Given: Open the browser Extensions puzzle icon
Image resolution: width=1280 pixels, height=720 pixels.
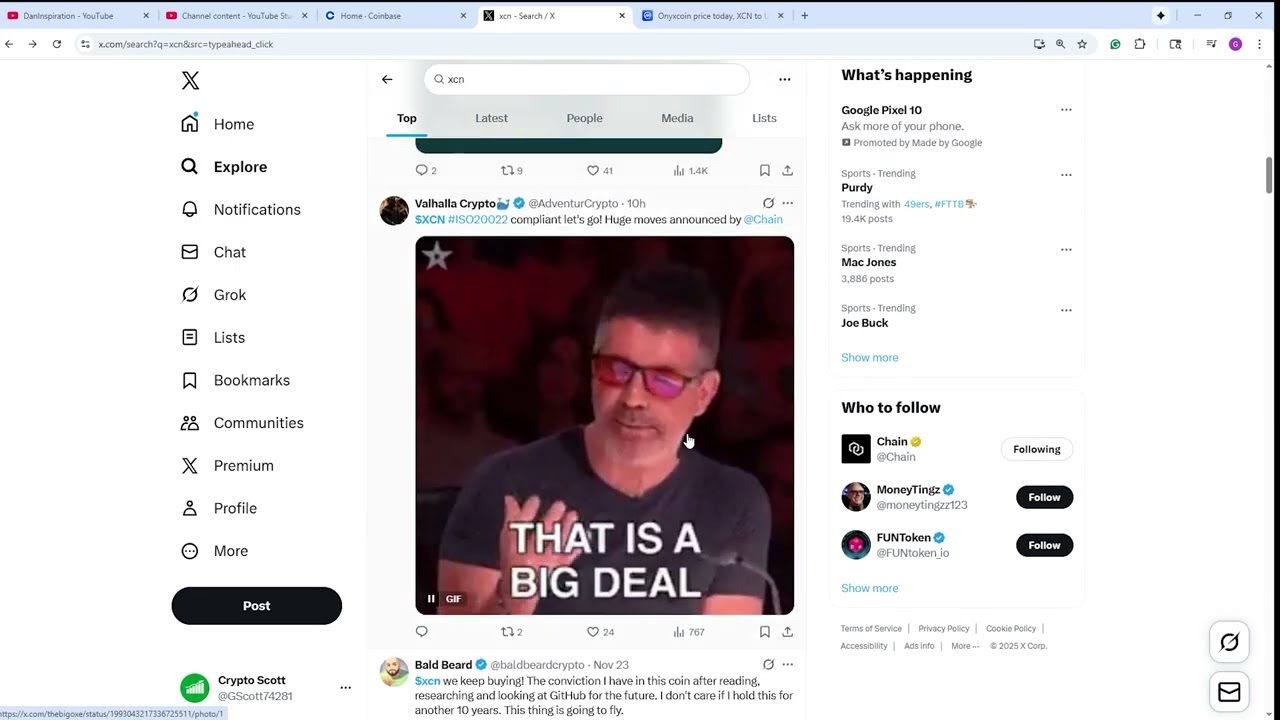Looking at the screenshot, I should click(x=1140, y=44).
